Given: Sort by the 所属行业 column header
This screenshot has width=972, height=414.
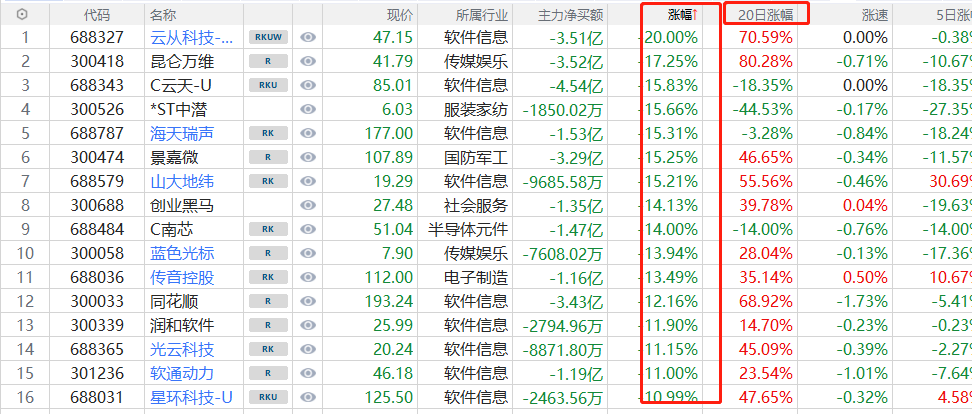Looking at the screenshot, I should [x=482, y=14].
